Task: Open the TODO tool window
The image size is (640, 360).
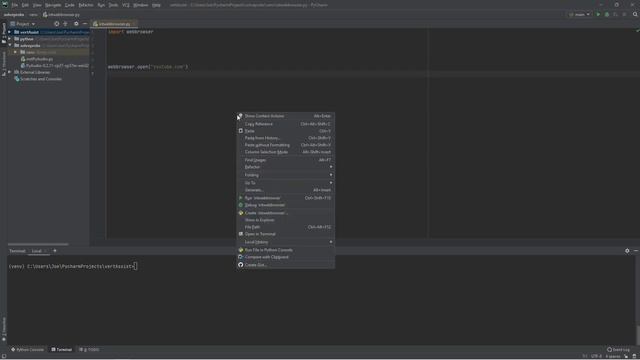Action: pyautogui.click(x=89, y=349)
